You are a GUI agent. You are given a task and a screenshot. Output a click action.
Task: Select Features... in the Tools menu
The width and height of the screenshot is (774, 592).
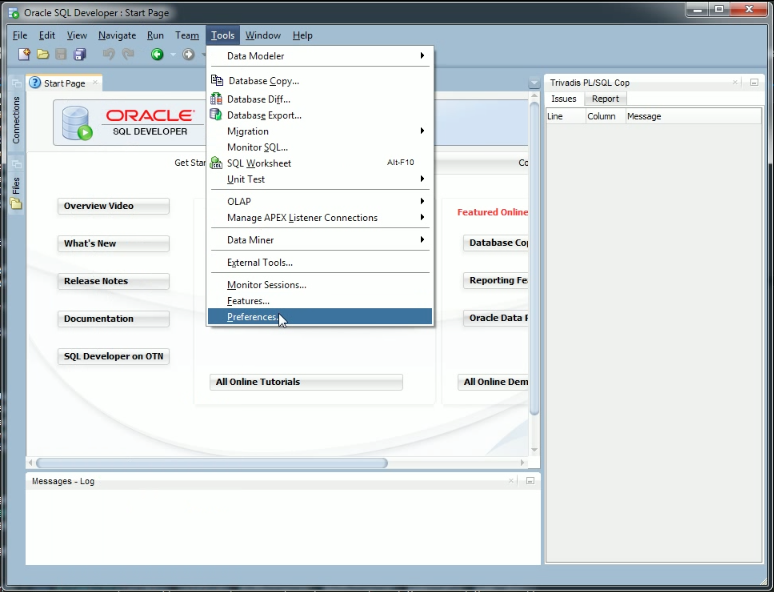pos(320,300)
